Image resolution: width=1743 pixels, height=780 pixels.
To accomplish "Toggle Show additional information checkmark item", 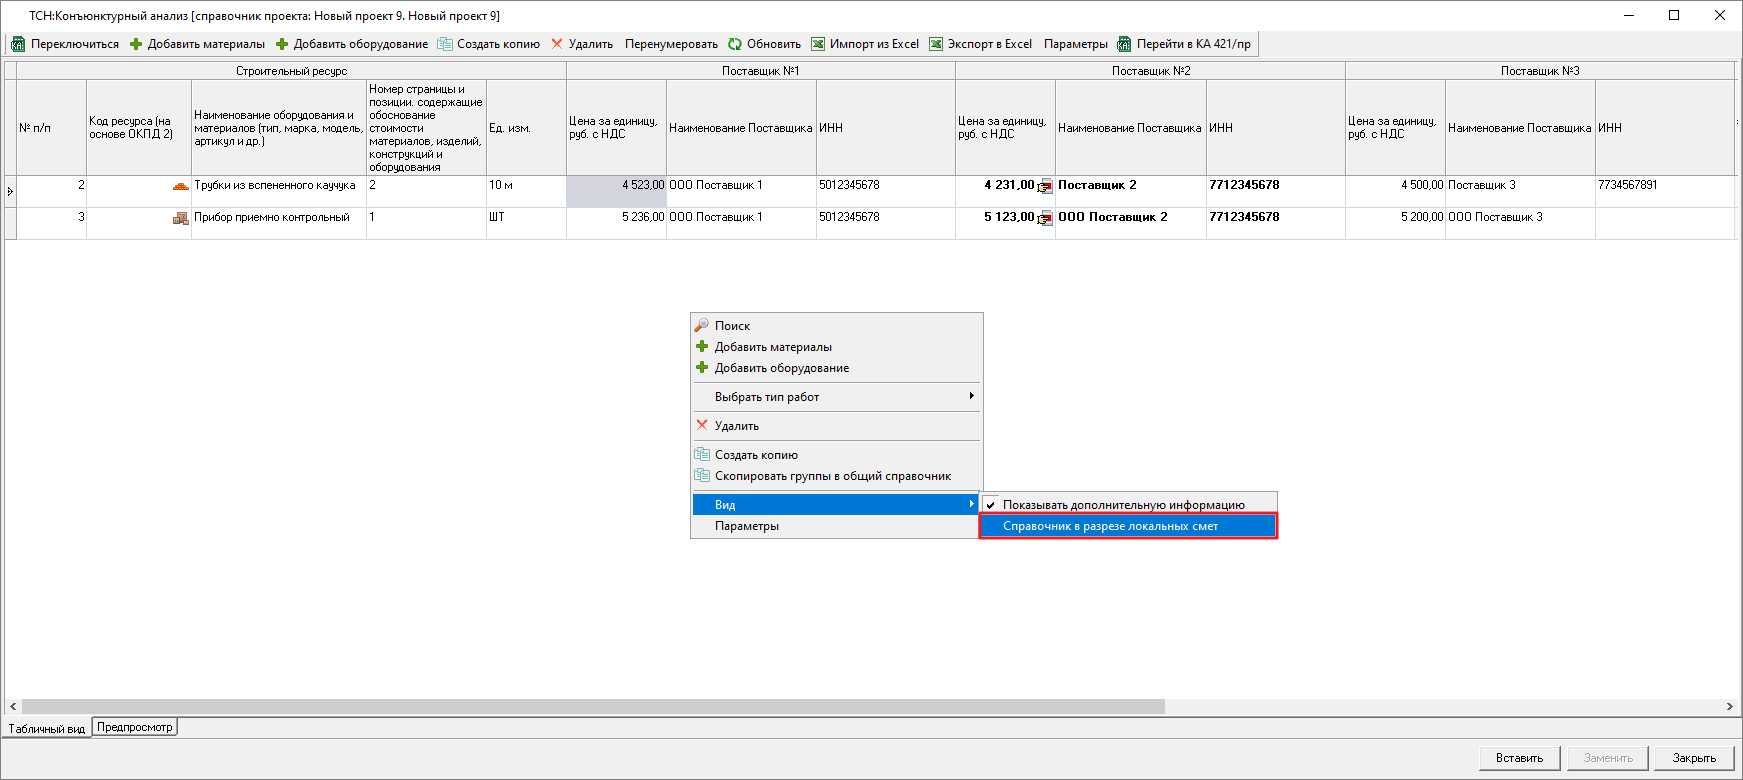I will coord(1123,505).
